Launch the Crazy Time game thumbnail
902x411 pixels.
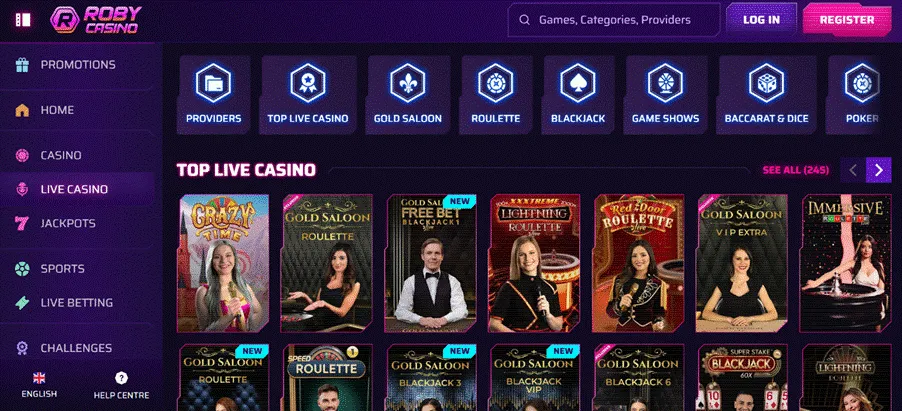point(223,263)
